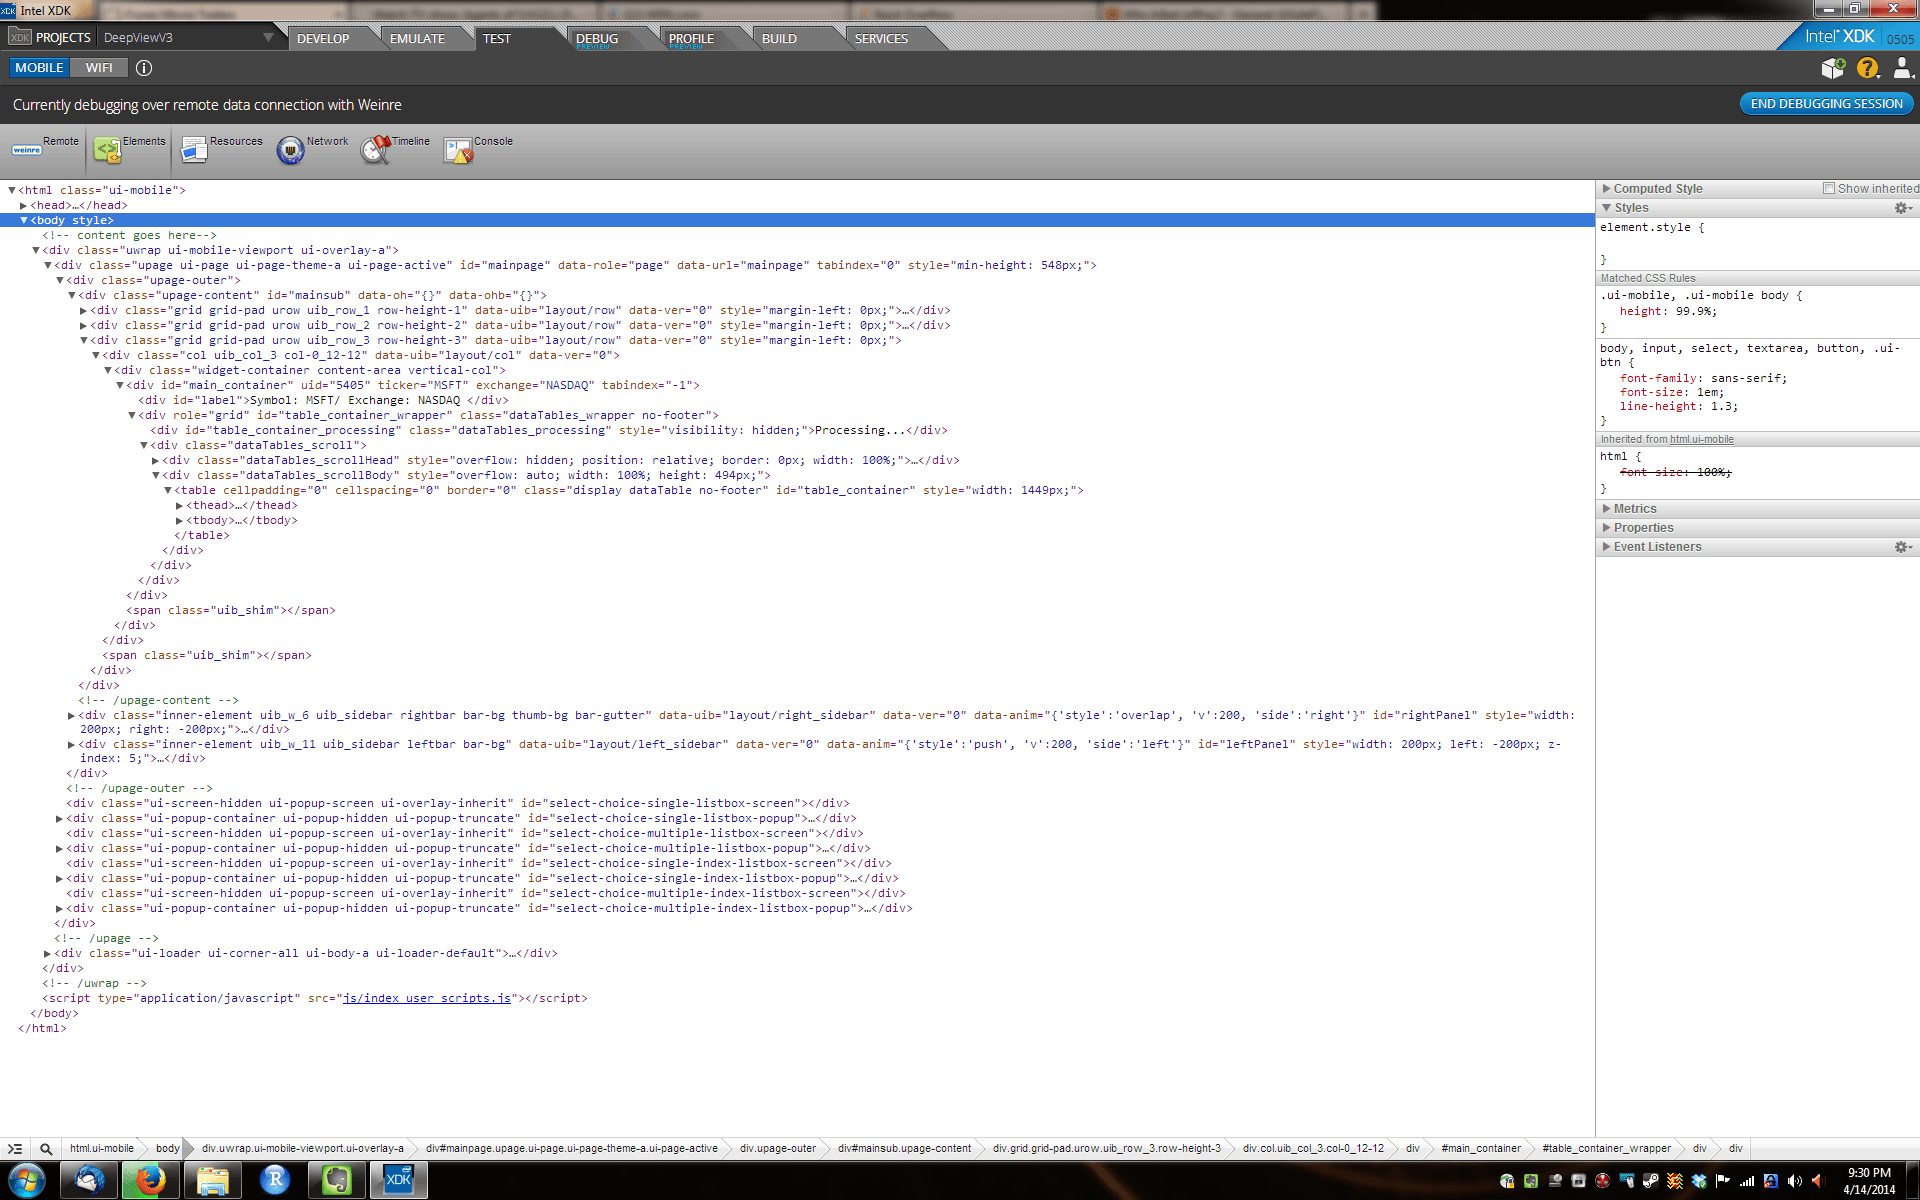Collapse the body element node

[23, 220]
